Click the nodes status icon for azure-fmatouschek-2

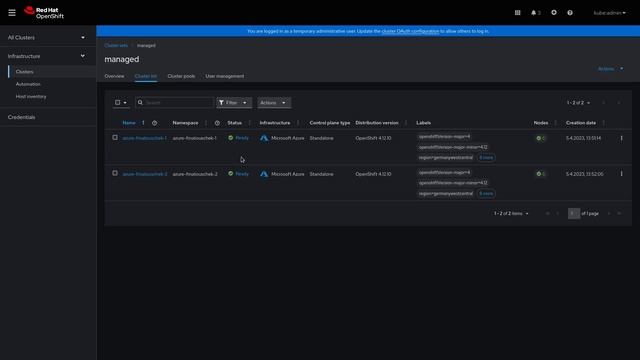point(538,174)
